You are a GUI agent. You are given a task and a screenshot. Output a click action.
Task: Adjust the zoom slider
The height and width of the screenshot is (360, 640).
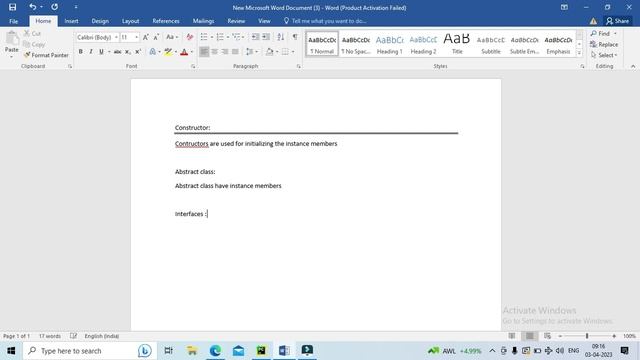point(587,336)
